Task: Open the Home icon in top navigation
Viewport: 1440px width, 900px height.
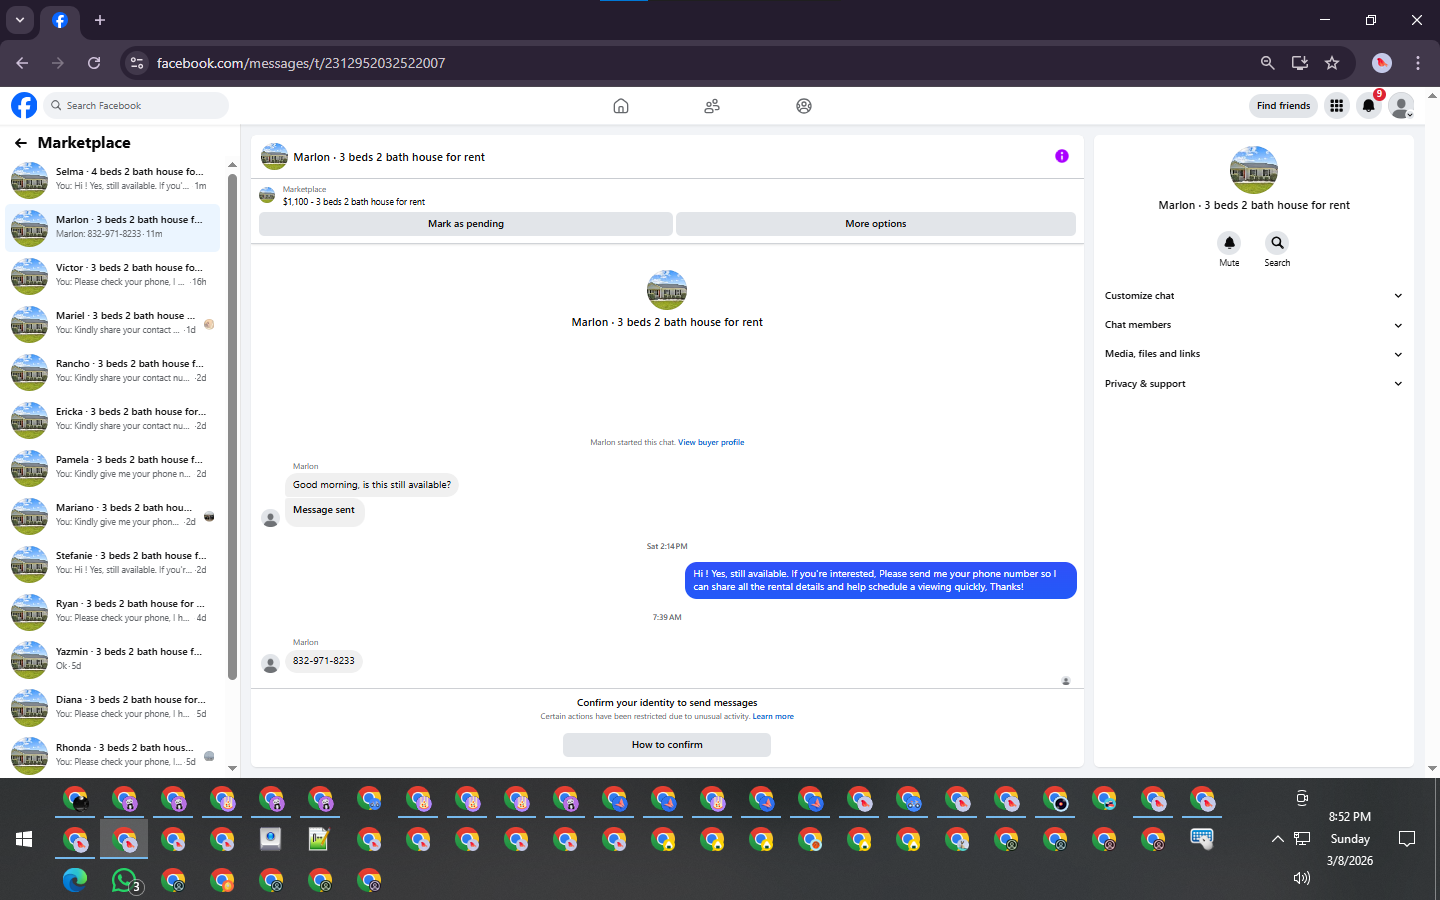Action: [x=621, y=106]
